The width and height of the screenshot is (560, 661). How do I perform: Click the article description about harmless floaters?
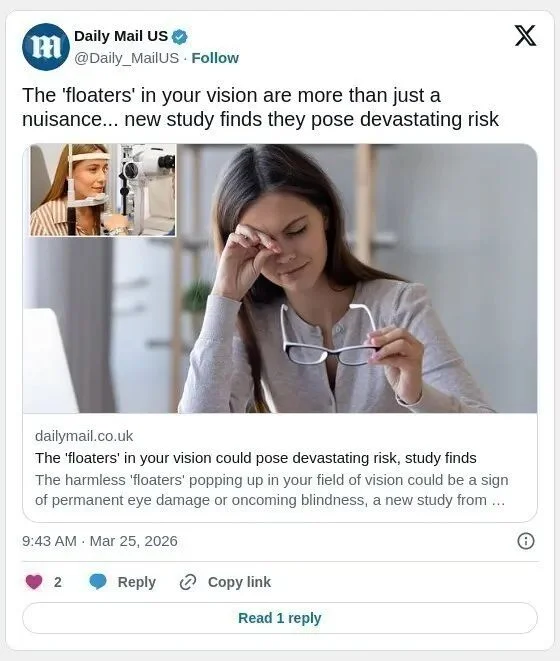coord(272,490)
